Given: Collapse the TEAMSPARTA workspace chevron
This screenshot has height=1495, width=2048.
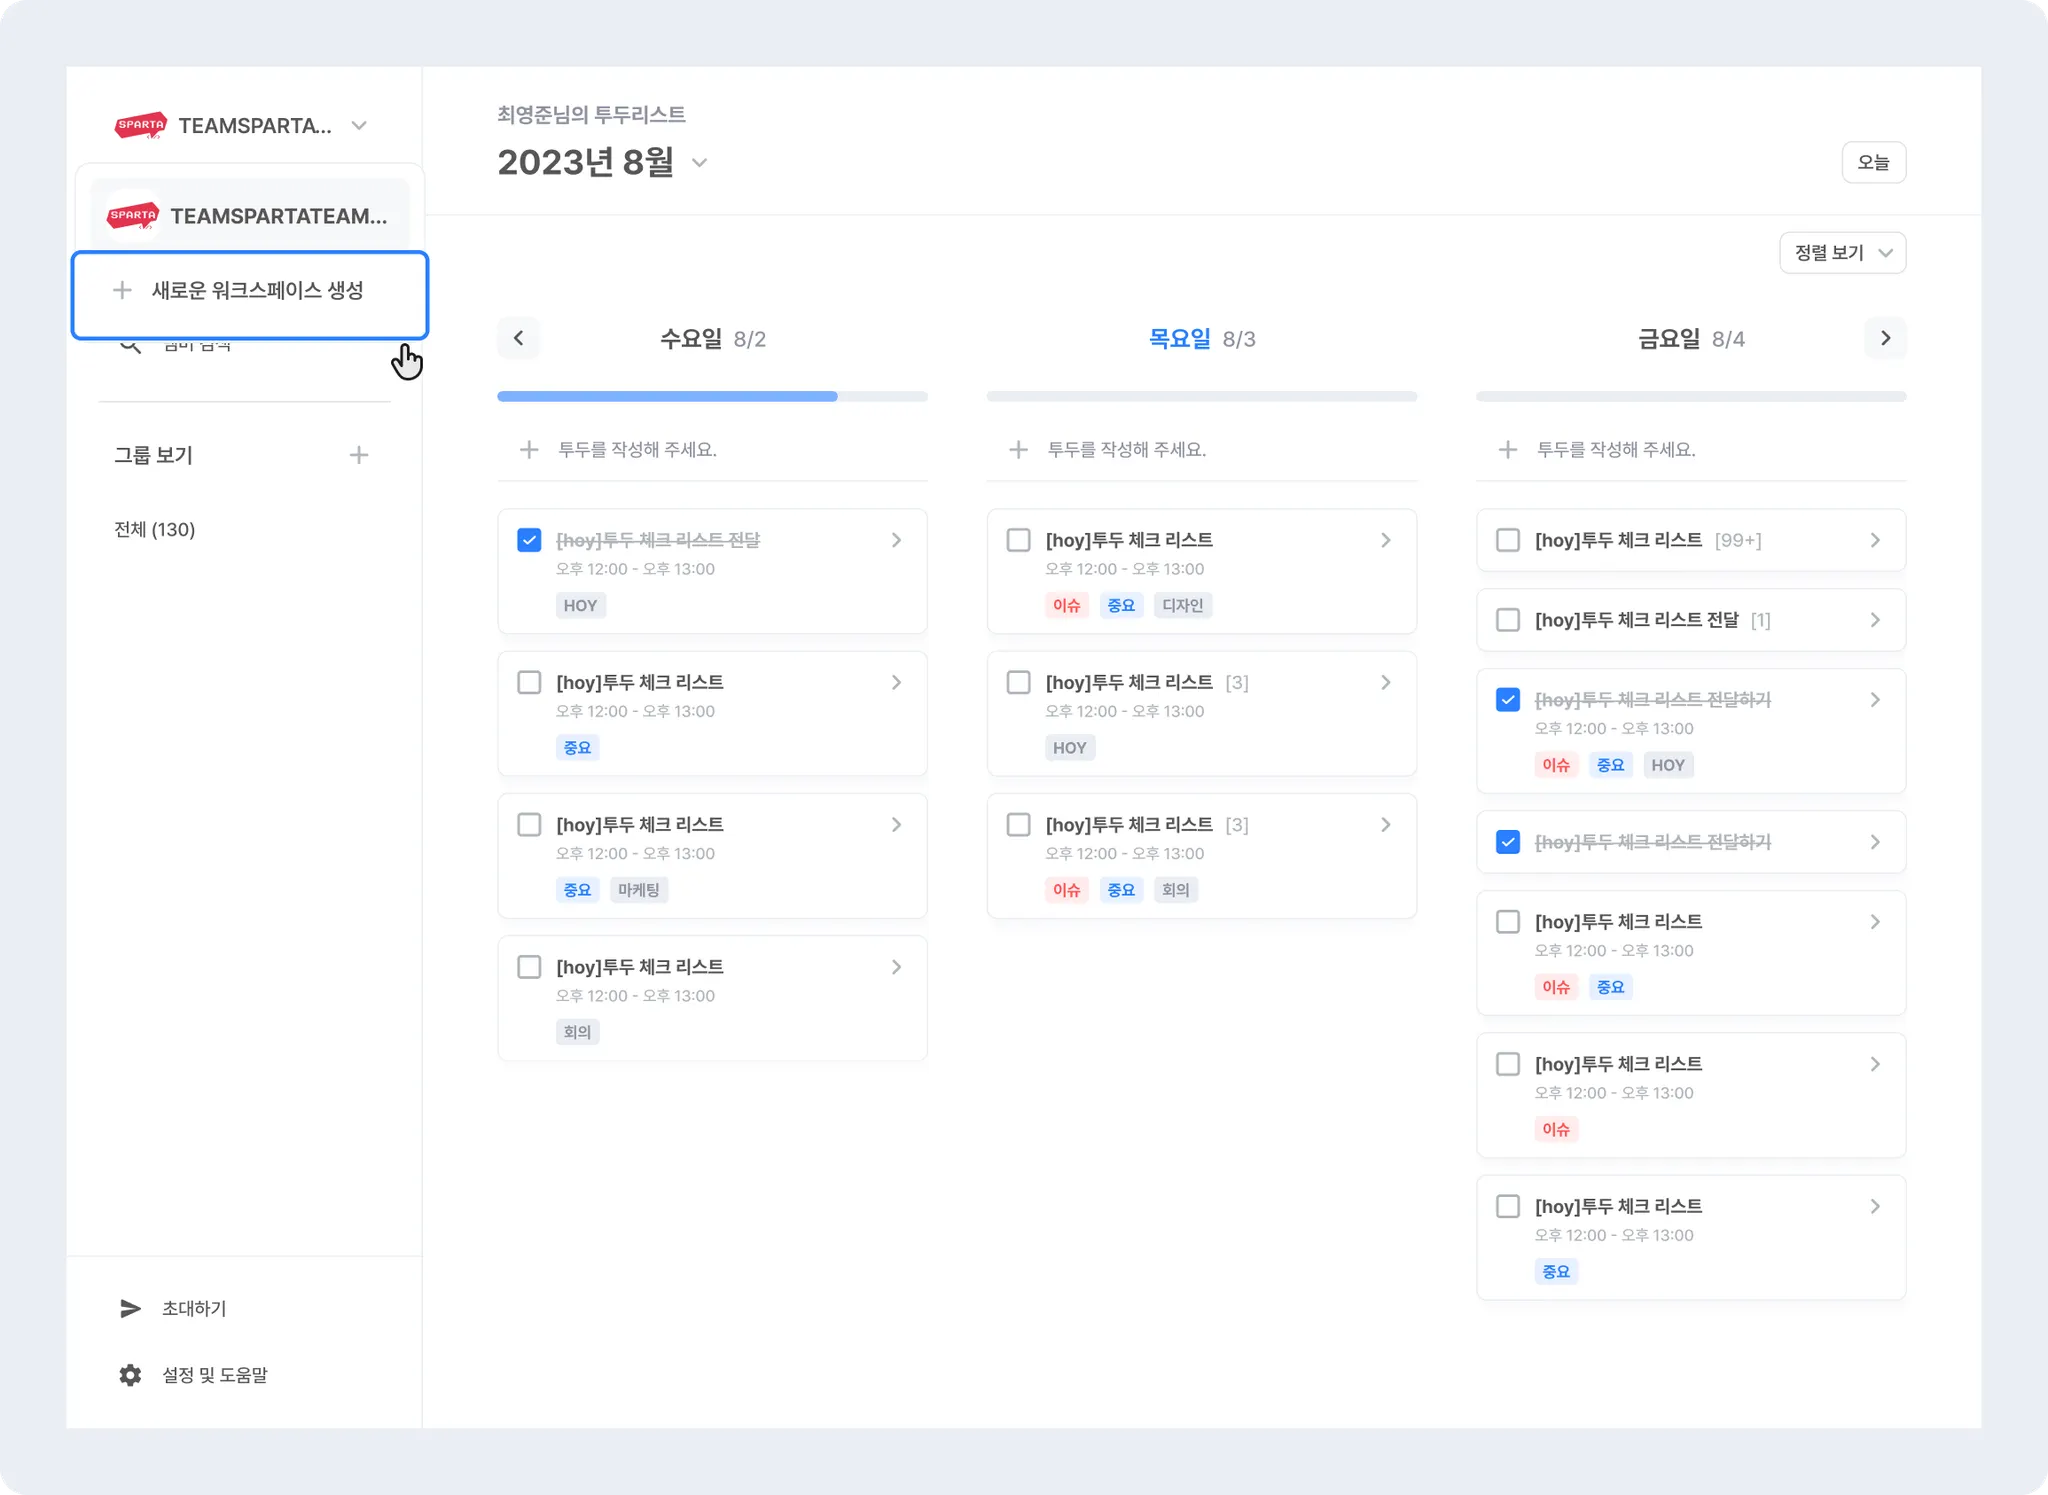Looking at the screenshot, I should [x=359, y=126].
